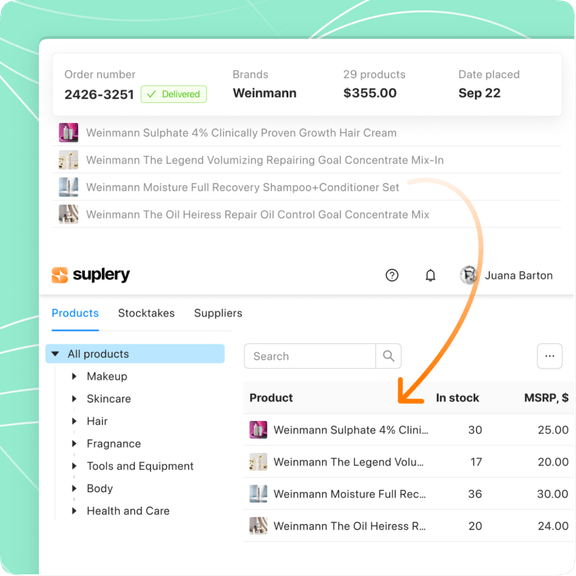This screenshot has height=576, width=576.
Task: Select the Body category label
Action: click(x=100, y=489)
